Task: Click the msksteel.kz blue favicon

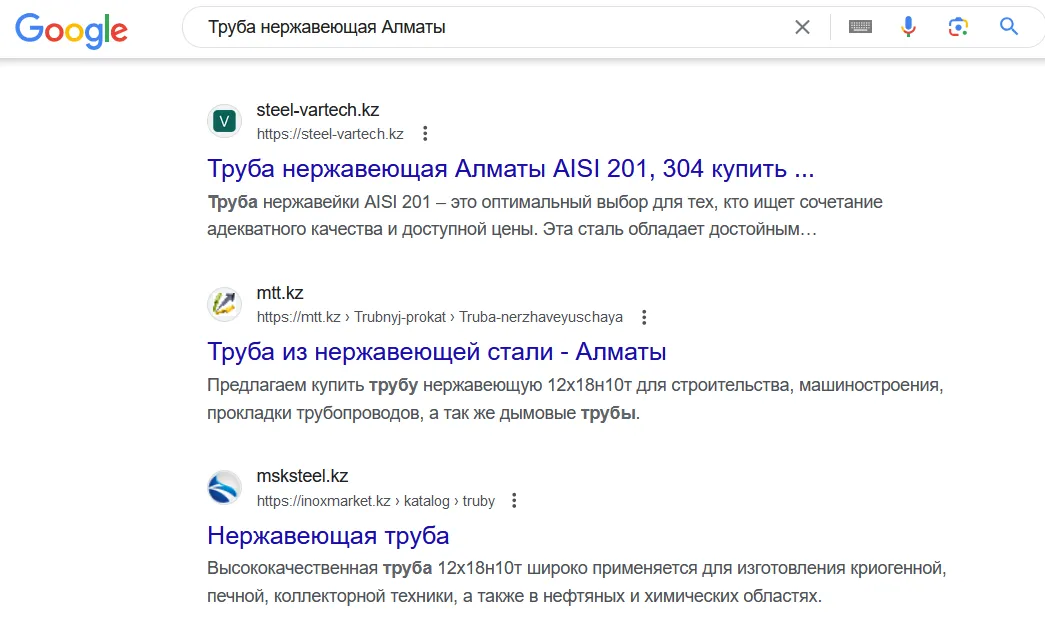Action: pos(225,488)
